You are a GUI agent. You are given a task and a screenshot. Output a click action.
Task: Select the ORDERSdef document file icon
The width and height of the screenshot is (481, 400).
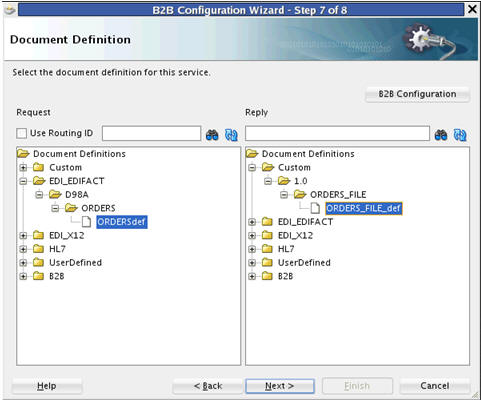86,222
